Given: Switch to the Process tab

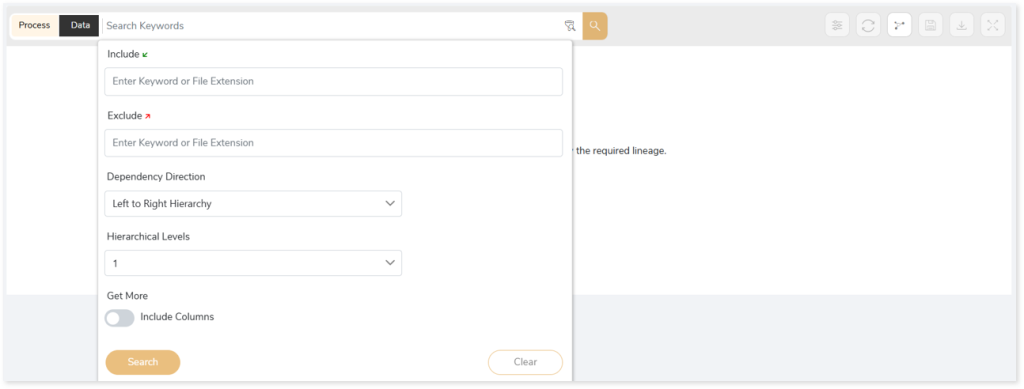Looking at the screenshot, I should [x=35, y=25].
